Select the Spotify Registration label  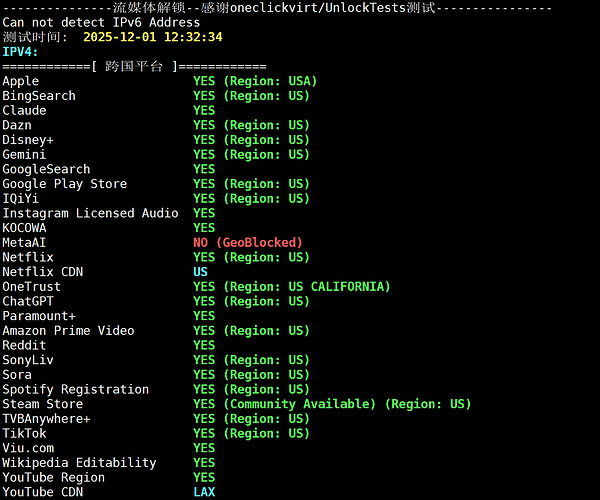click(x=75, y=389)
